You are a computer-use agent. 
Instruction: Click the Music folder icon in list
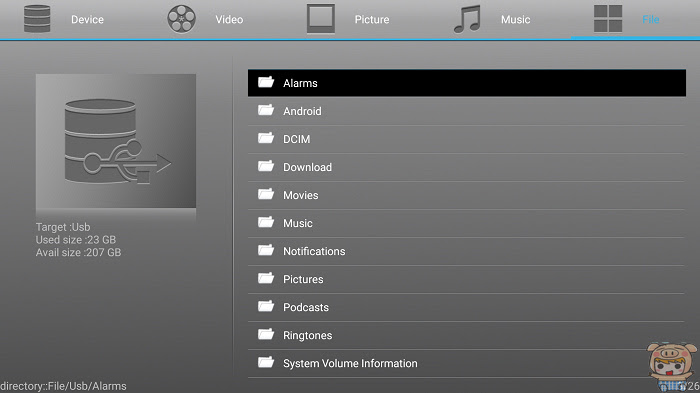pyautogui.click(x=266, y=222)
